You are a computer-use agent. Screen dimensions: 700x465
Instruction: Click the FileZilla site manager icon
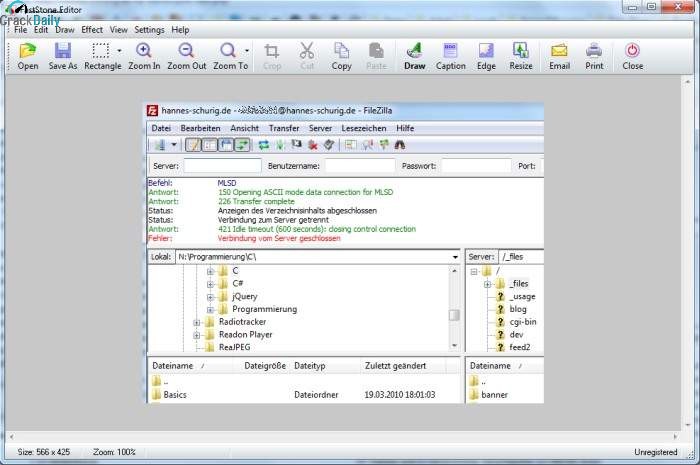[160, 145]
